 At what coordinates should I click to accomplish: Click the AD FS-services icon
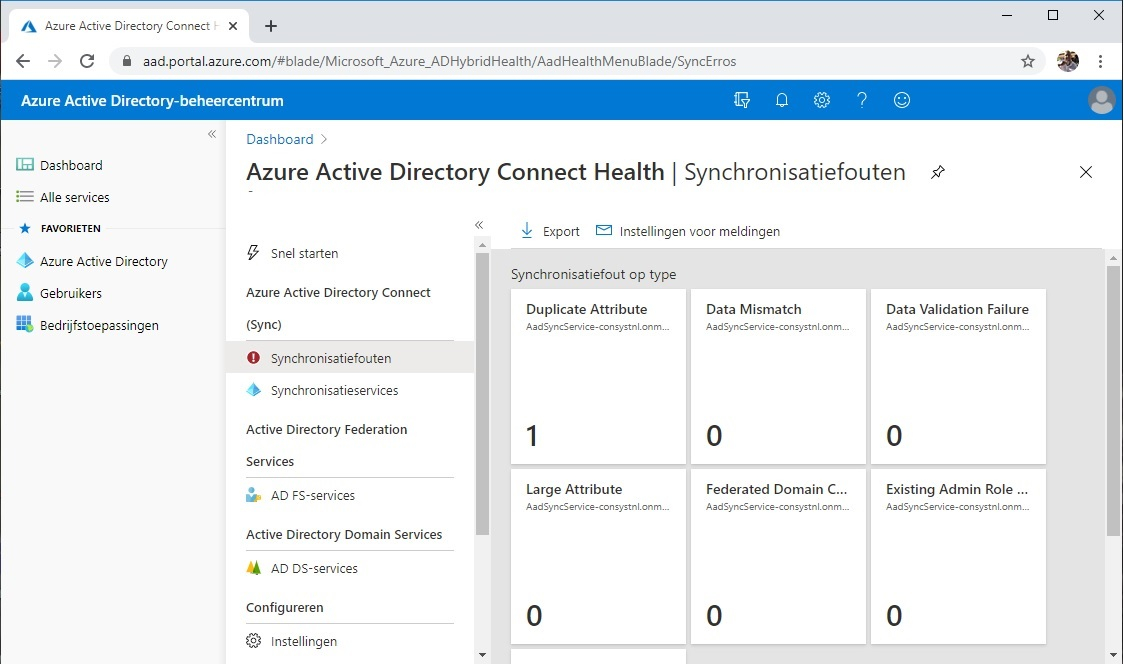254,494
